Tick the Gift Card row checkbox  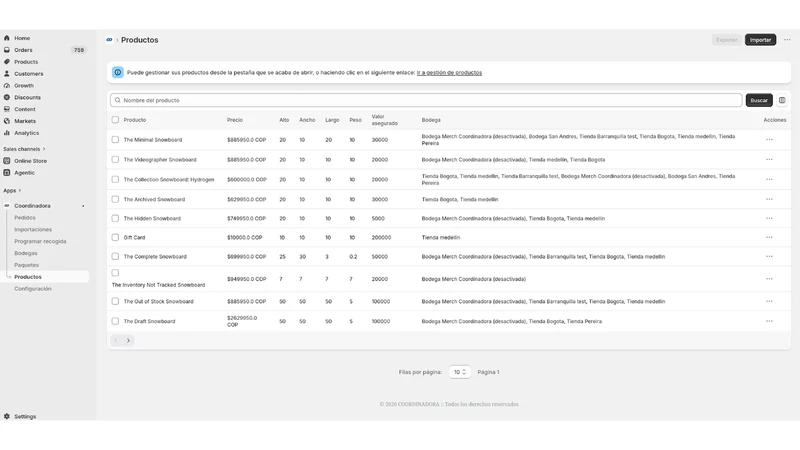coord(115,237)
